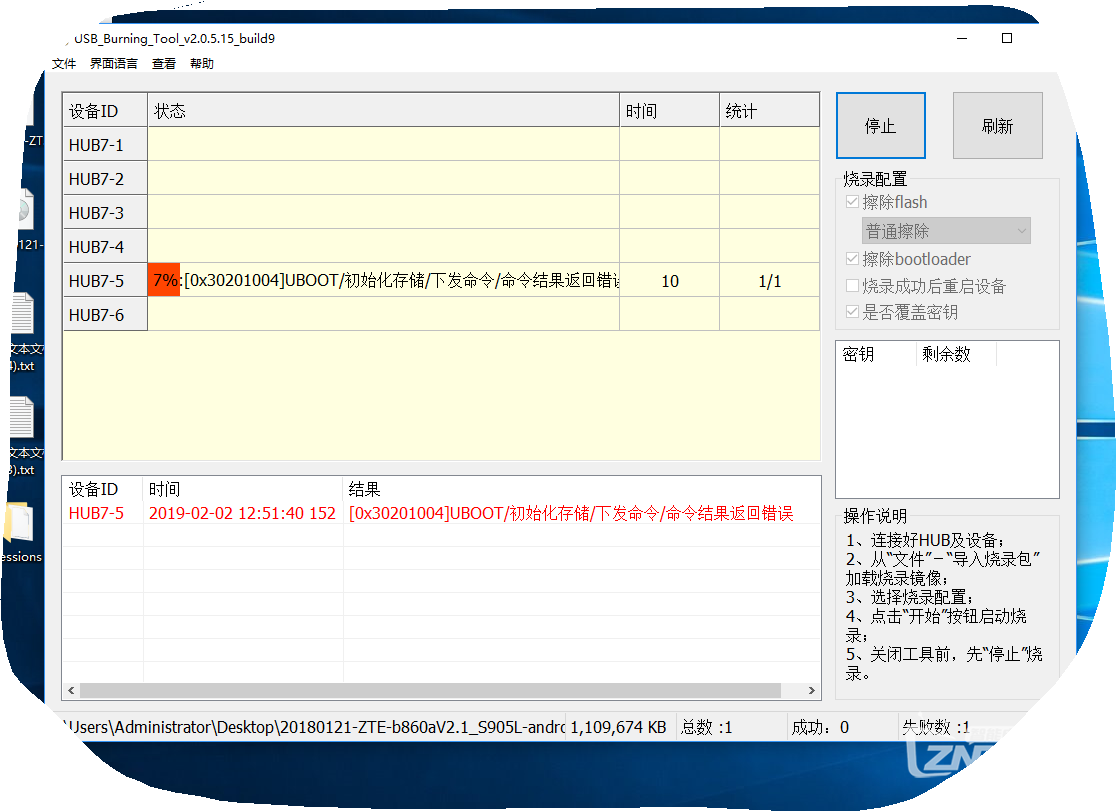
Task: Click the HUB7-5 time value 10
Action: 670,281
